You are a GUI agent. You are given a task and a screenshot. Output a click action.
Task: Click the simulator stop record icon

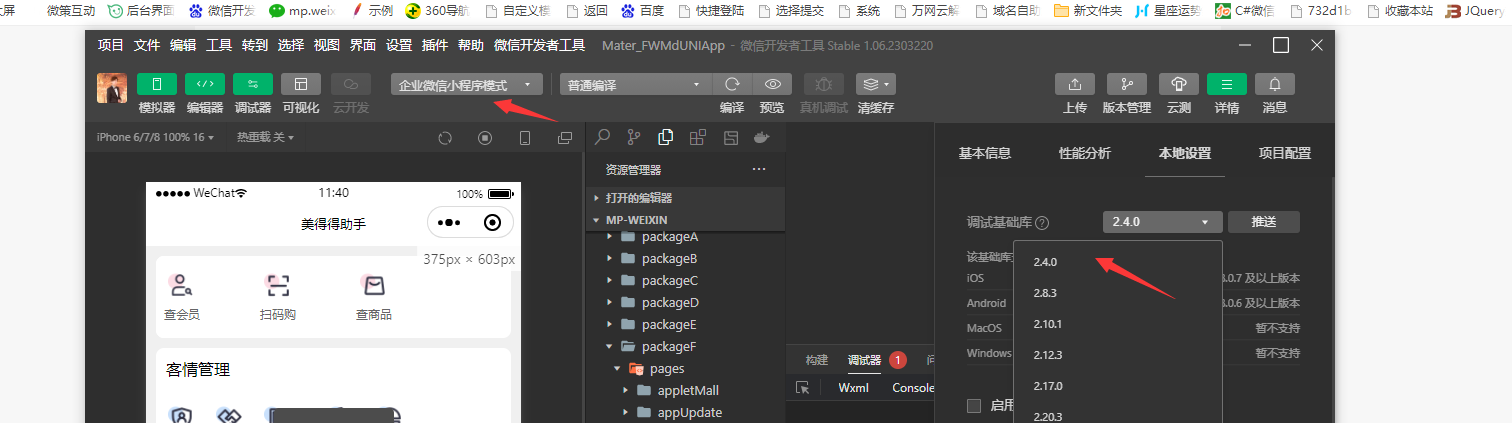point(485,137)
